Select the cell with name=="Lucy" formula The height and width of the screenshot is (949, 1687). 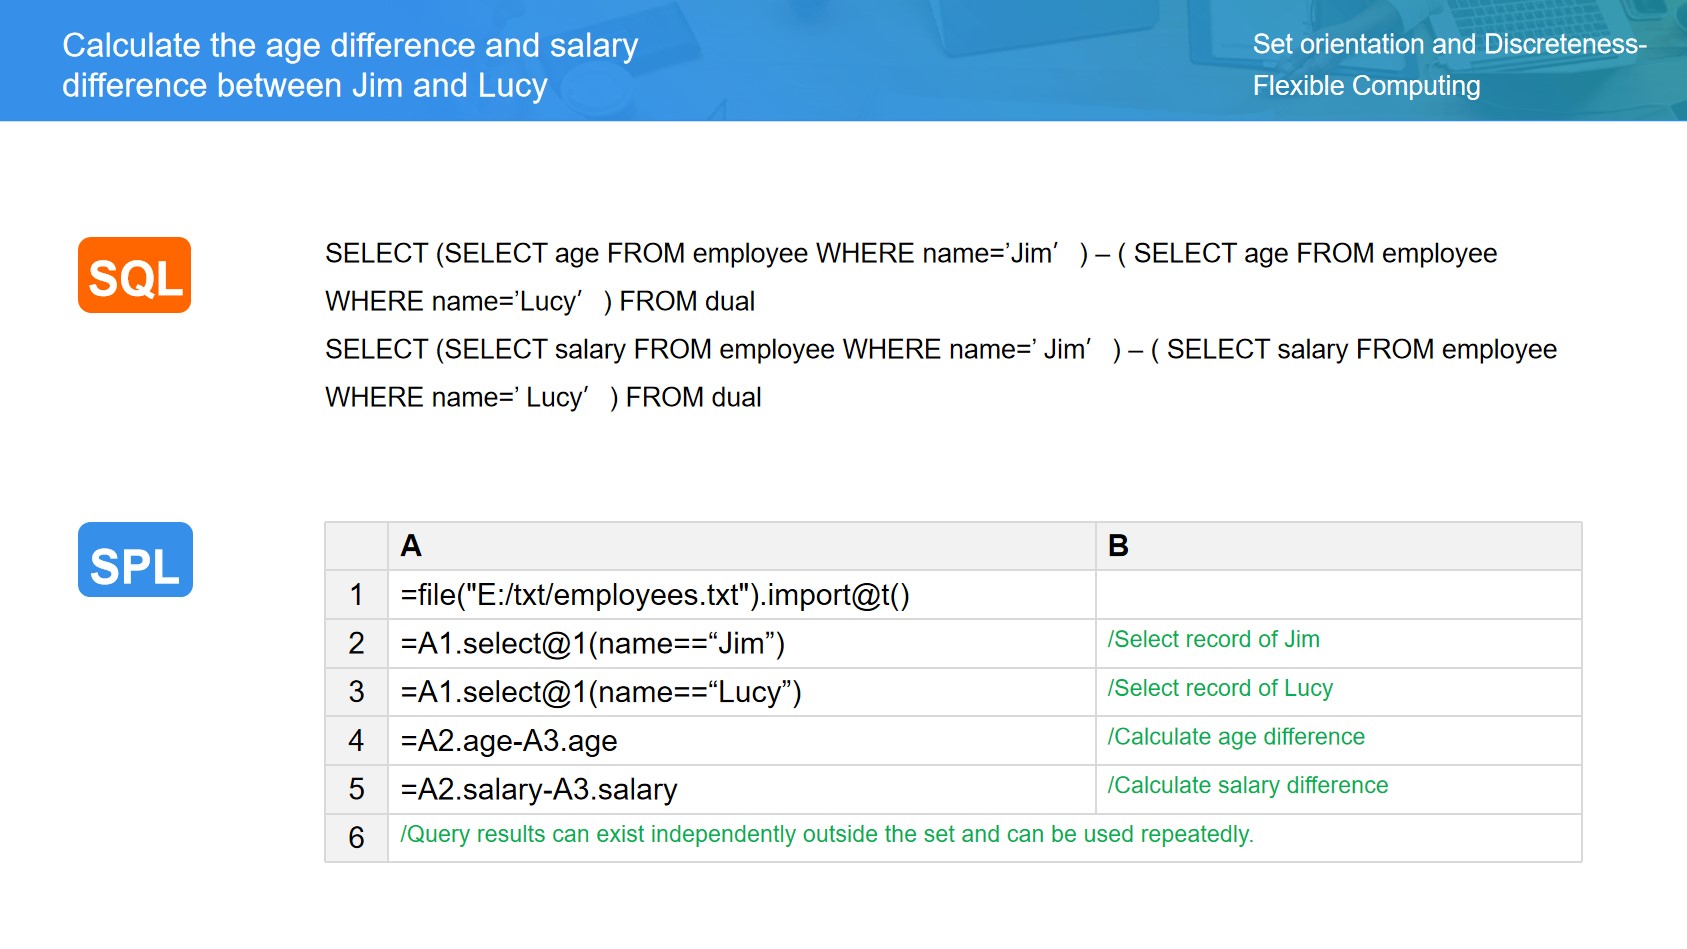coord(601,692)
